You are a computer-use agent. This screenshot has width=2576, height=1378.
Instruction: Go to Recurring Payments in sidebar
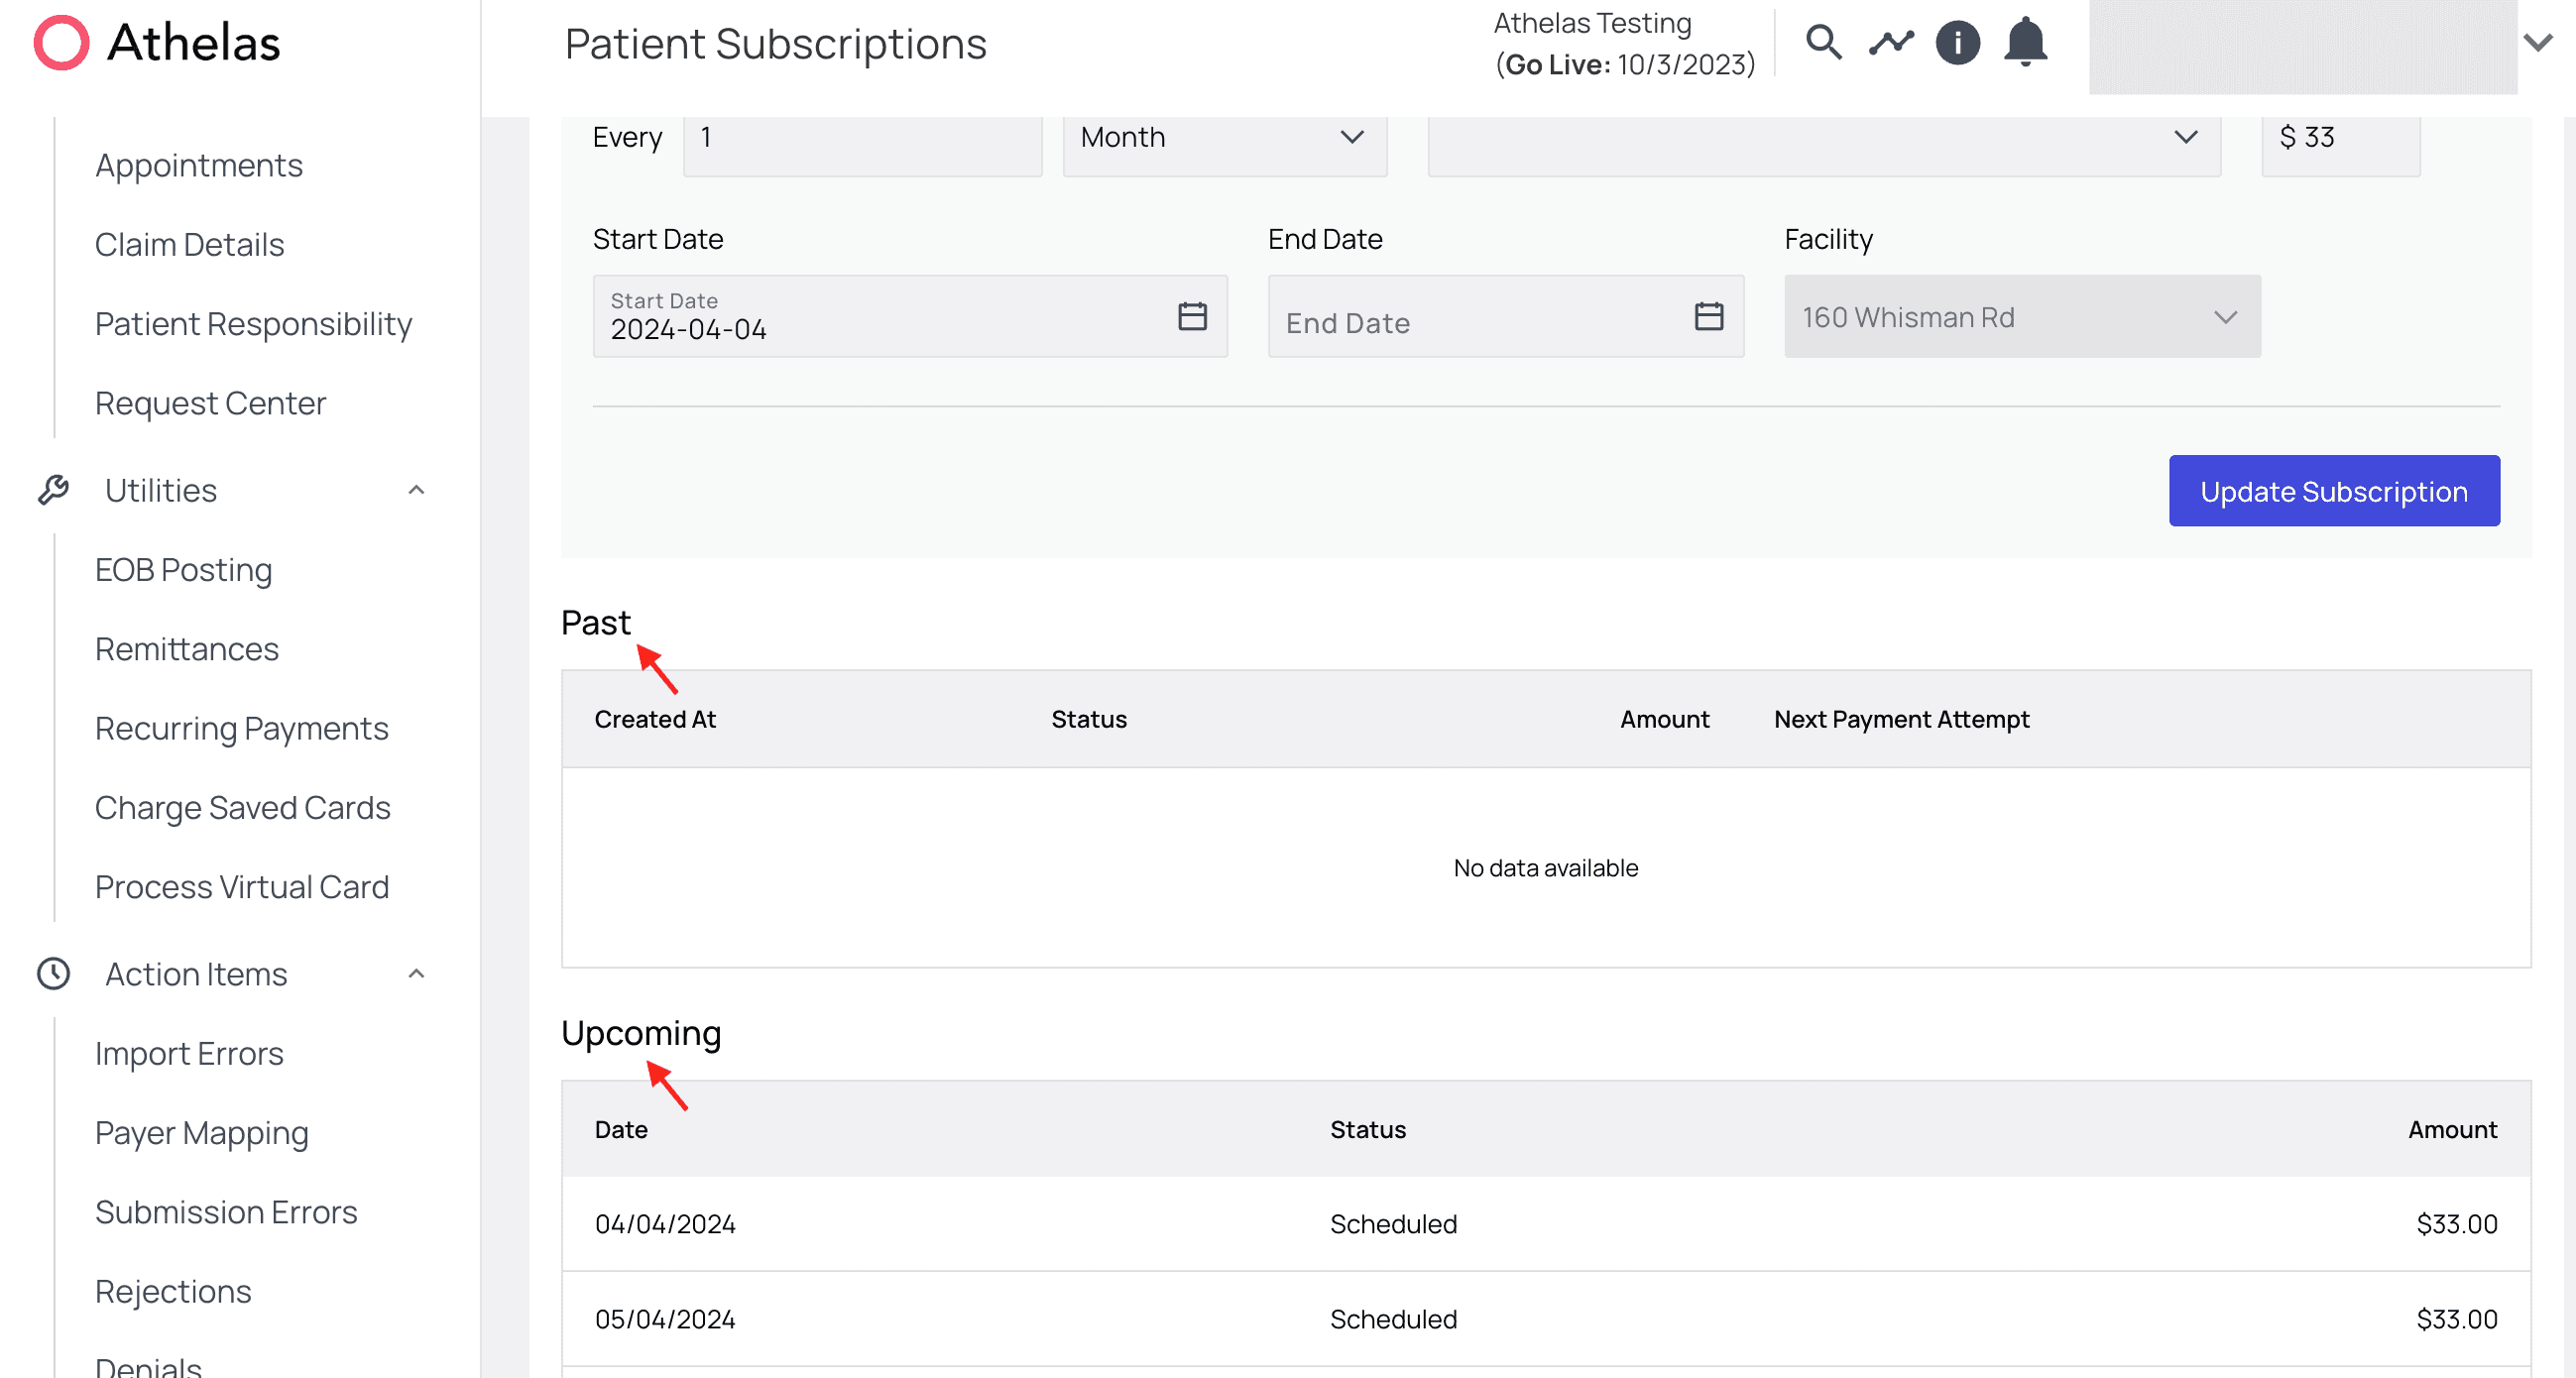(241, 728)
